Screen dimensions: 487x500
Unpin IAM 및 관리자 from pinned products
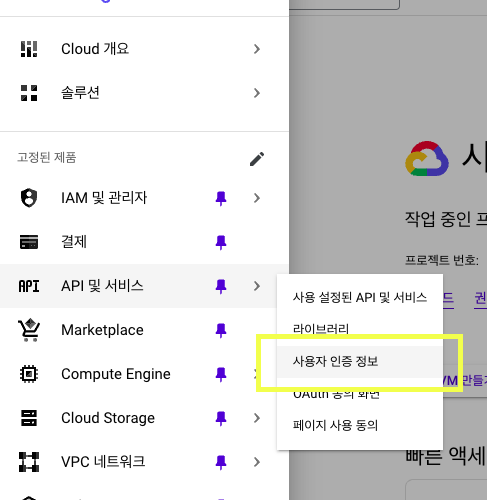coord(221,198)
